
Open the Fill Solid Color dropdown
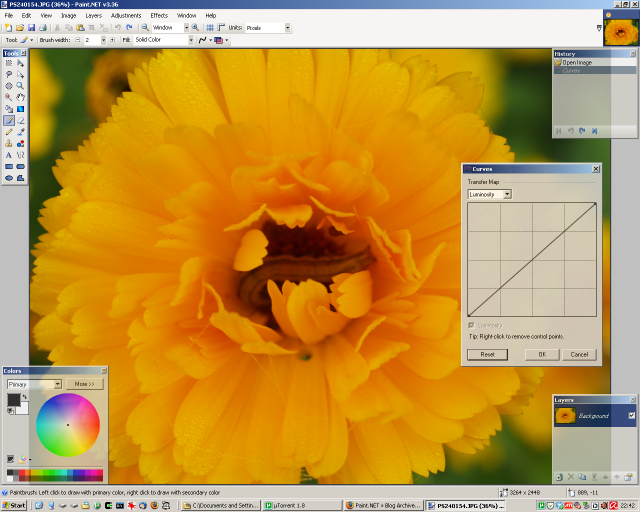click(x=191, y=40)
